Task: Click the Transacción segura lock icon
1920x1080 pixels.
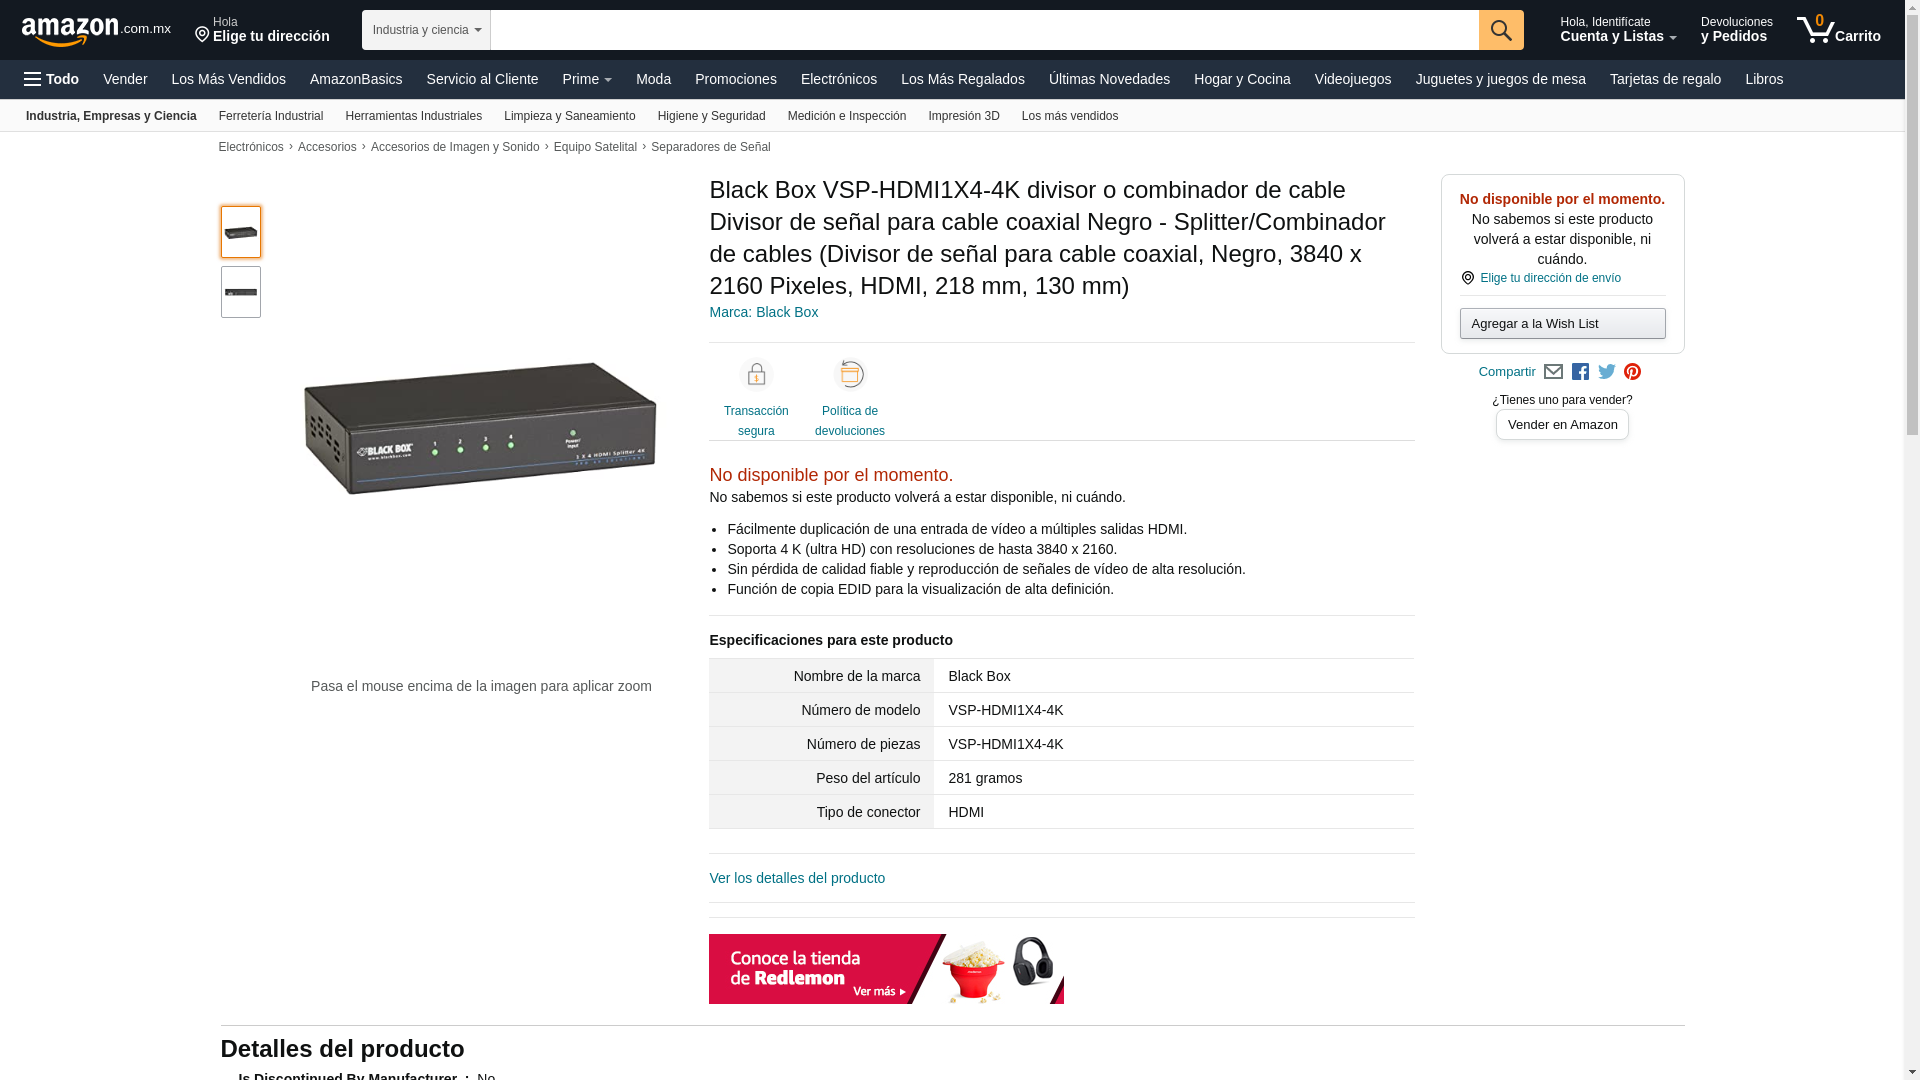Action: point(756,374)
